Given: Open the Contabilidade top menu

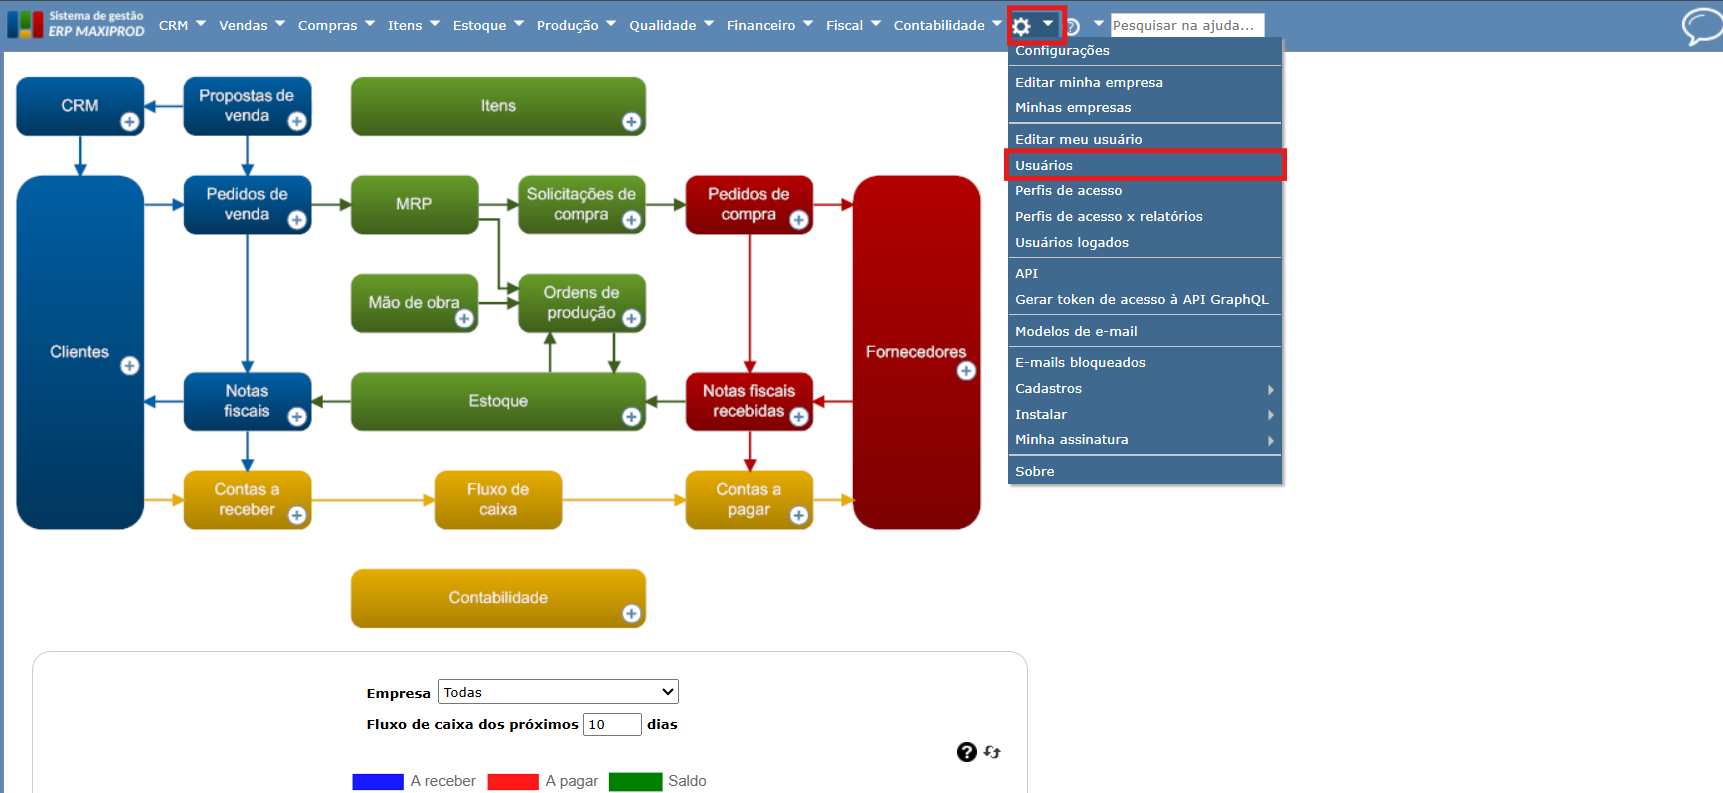Looking at the screenshot, I should pos(948,25).
